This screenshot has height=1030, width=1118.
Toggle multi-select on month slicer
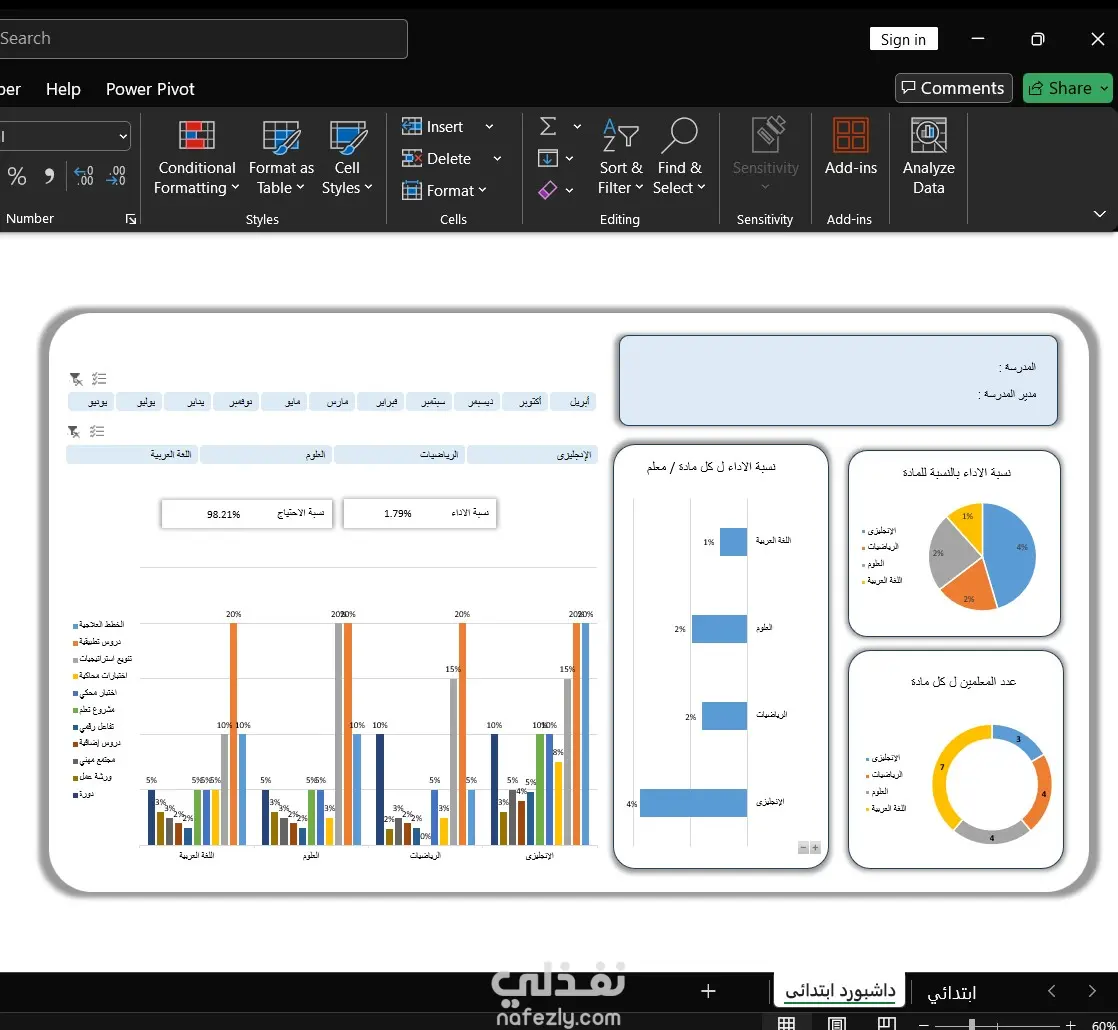tap(100, 379)
